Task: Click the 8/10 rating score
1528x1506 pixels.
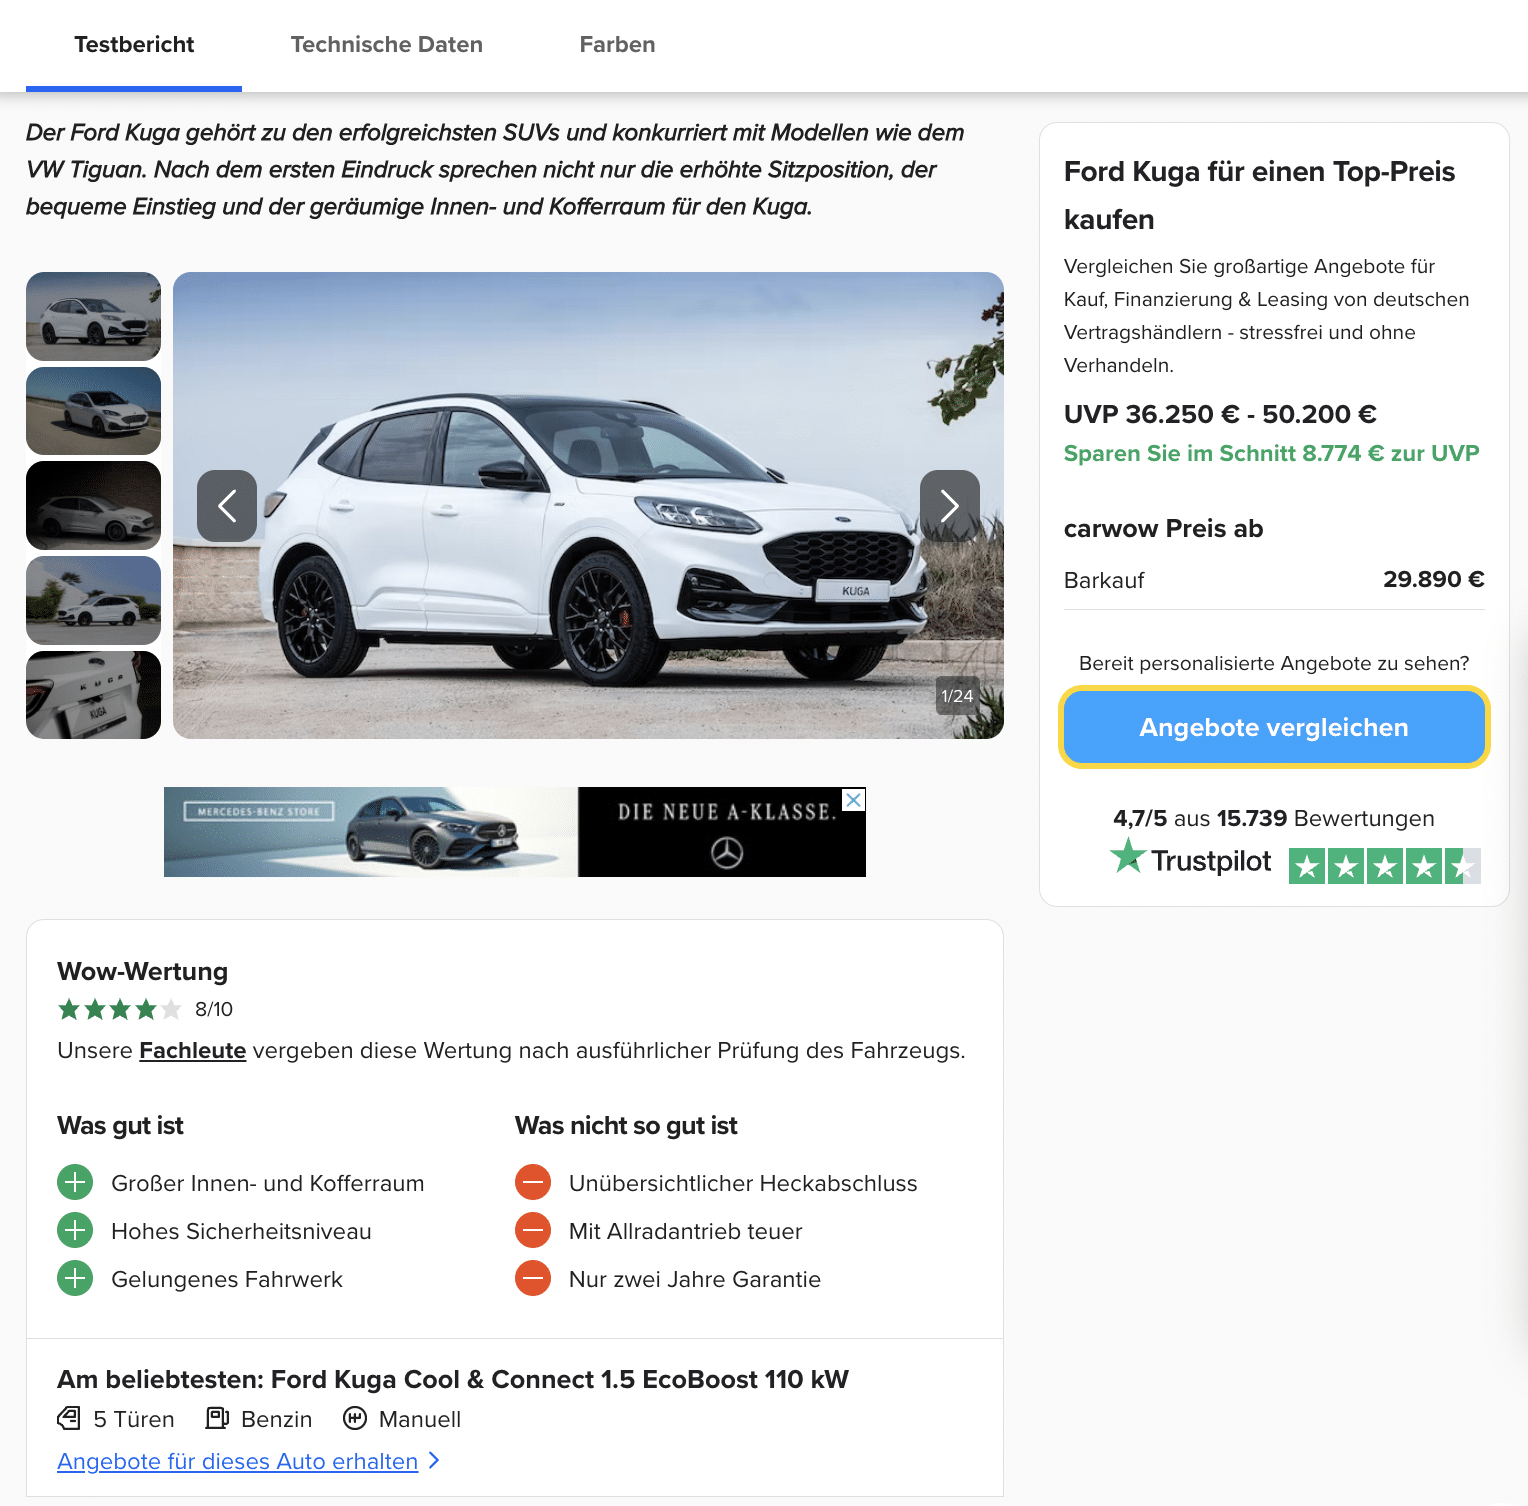Action: tap(214, 1009)
